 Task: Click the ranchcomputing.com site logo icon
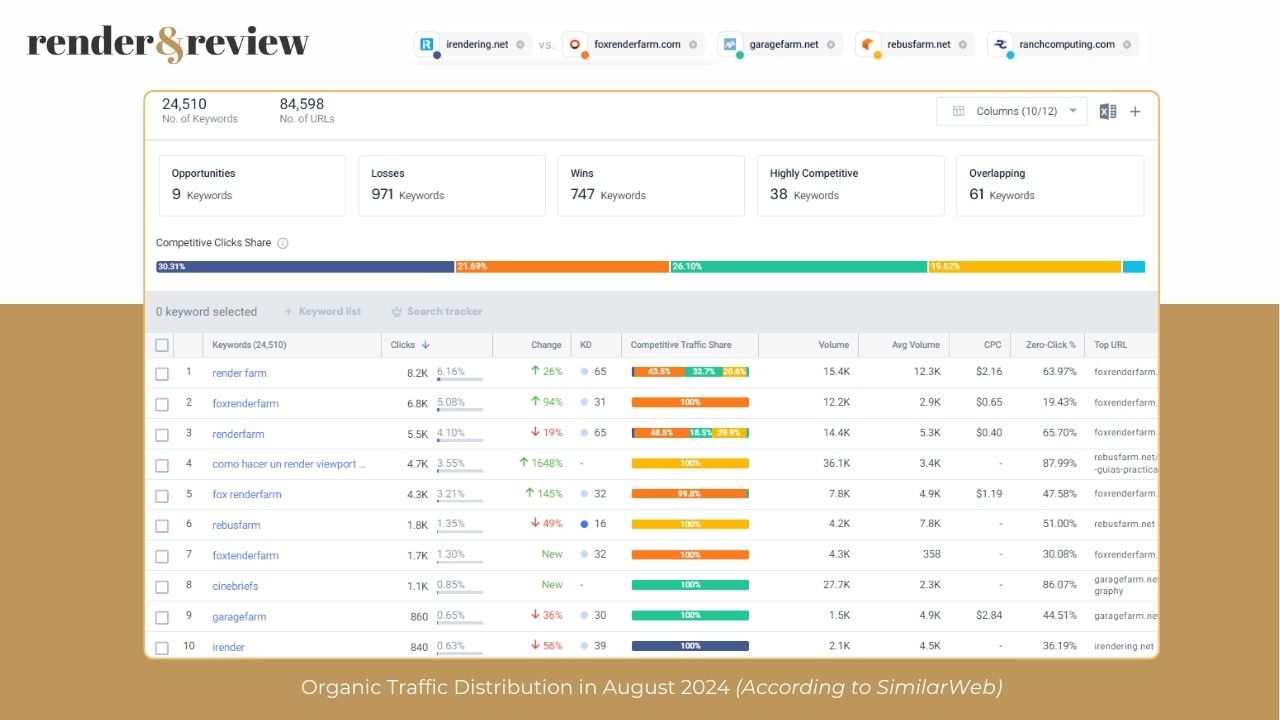coord(1001,44)
